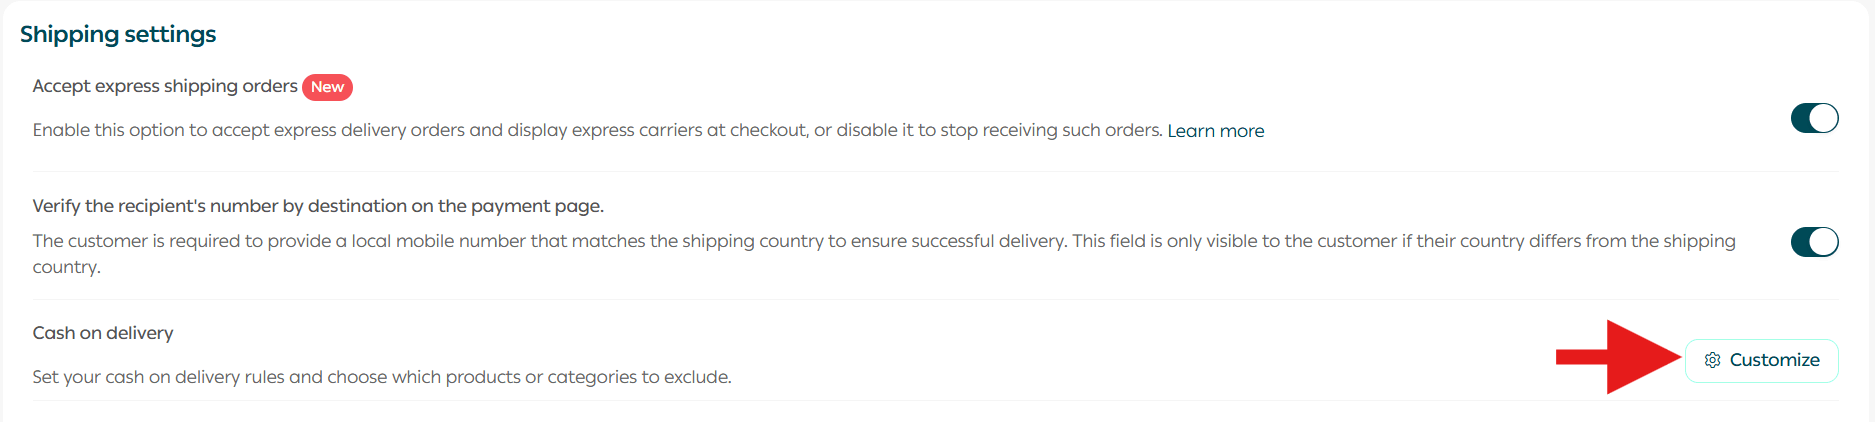Click white knob of express shipping toggle

tap(1825, 118)
